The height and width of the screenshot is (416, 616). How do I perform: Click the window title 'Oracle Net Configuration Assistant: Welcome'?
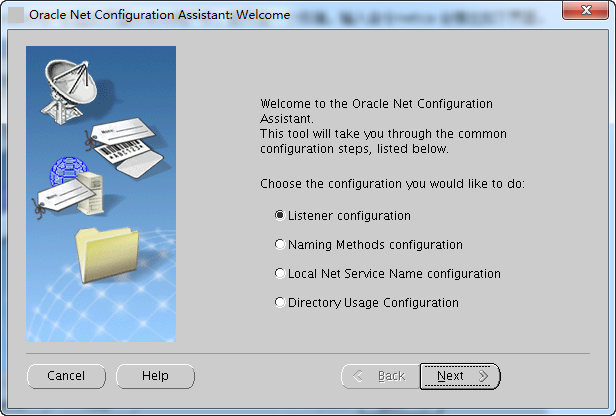(160, 15)
